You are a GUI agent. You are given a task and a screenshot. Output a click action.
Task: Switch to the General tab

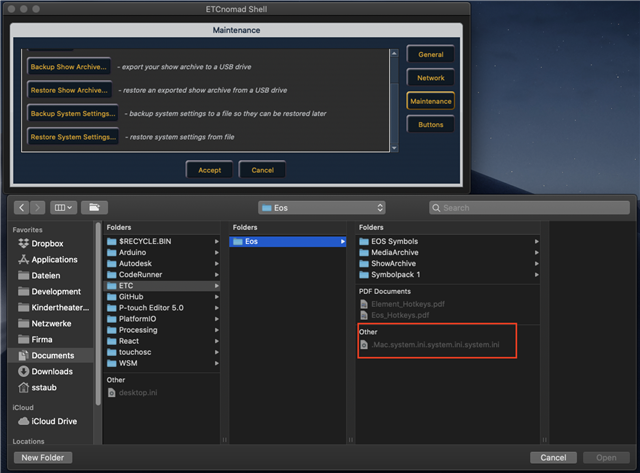431,54
